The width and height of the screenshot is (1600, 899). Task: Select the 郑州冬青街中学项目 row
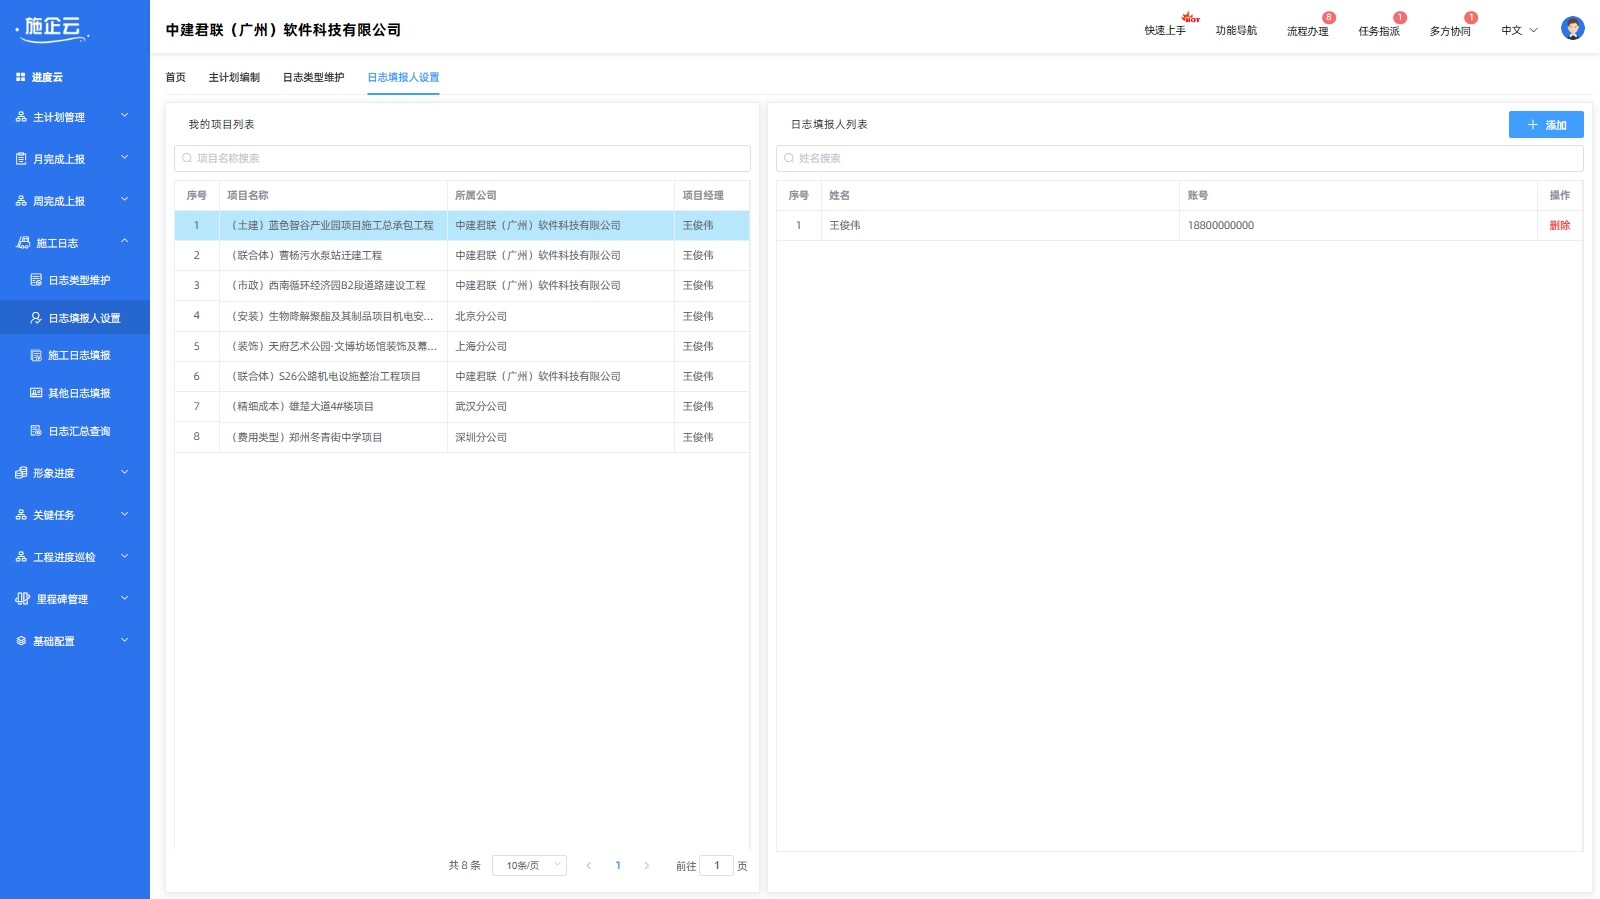[x=335, y=437]
